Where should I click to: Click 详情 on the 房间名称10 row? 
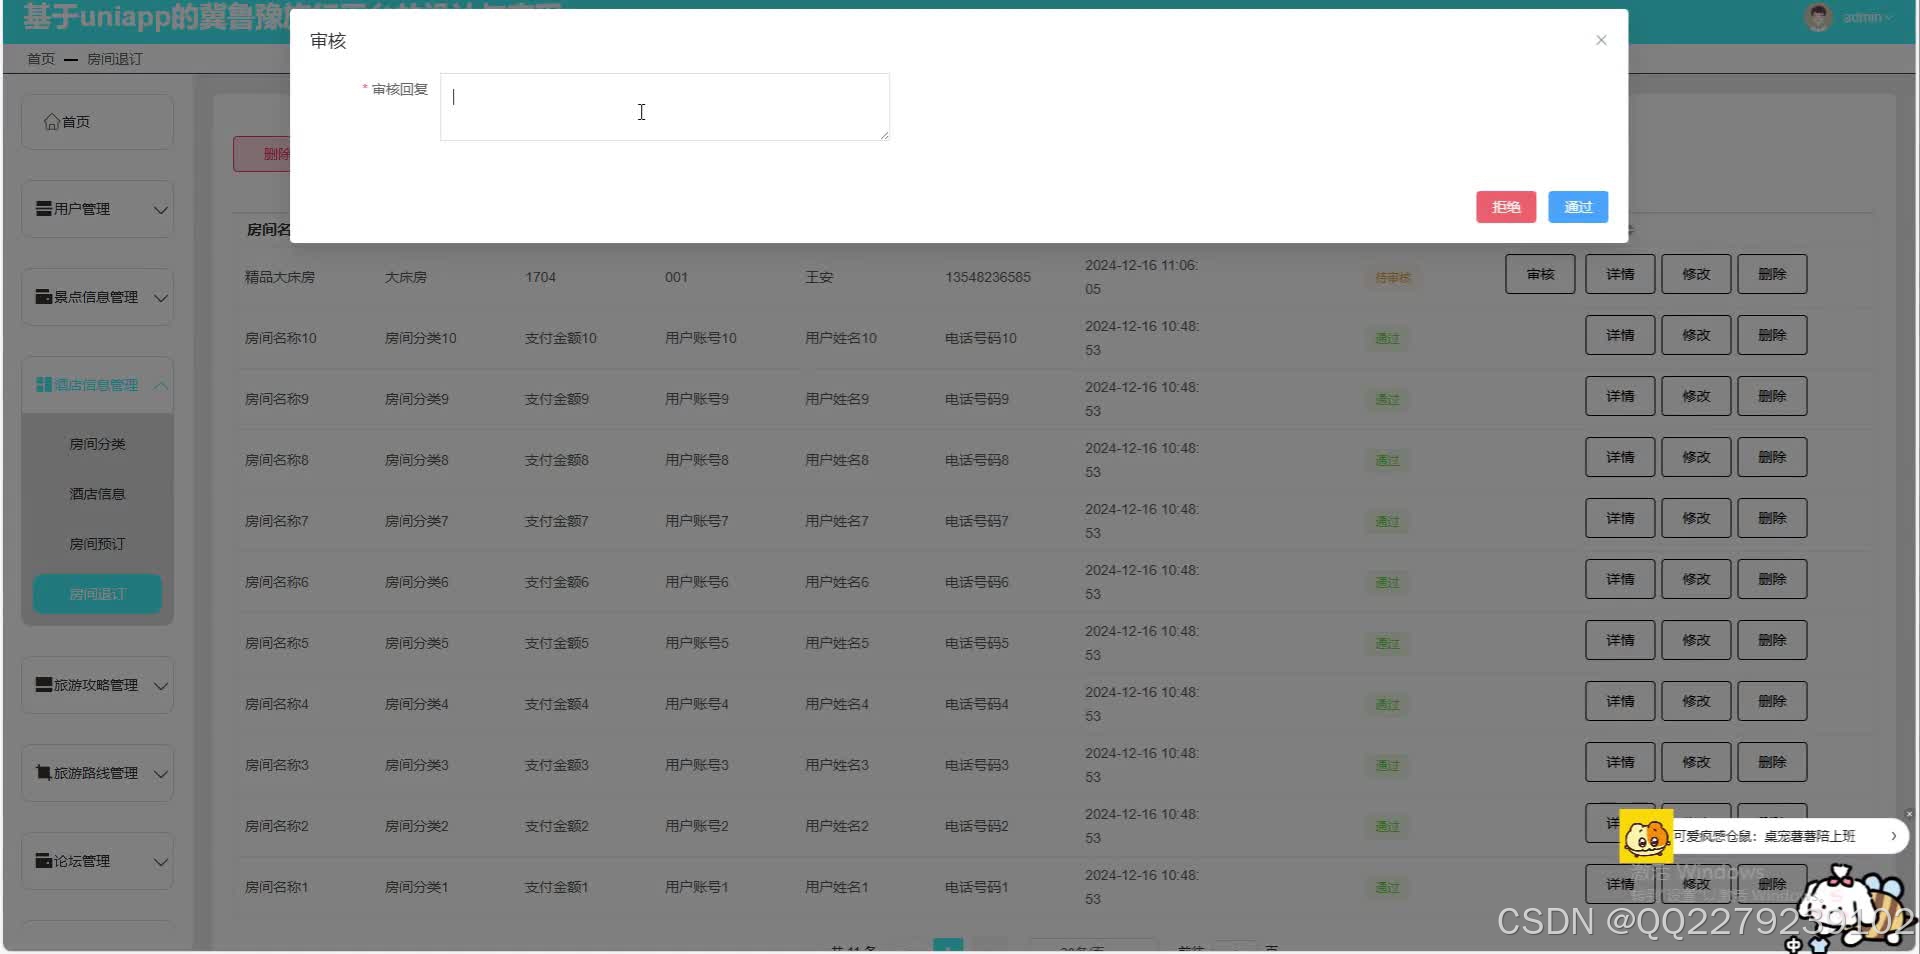(x=1619, y=334)
